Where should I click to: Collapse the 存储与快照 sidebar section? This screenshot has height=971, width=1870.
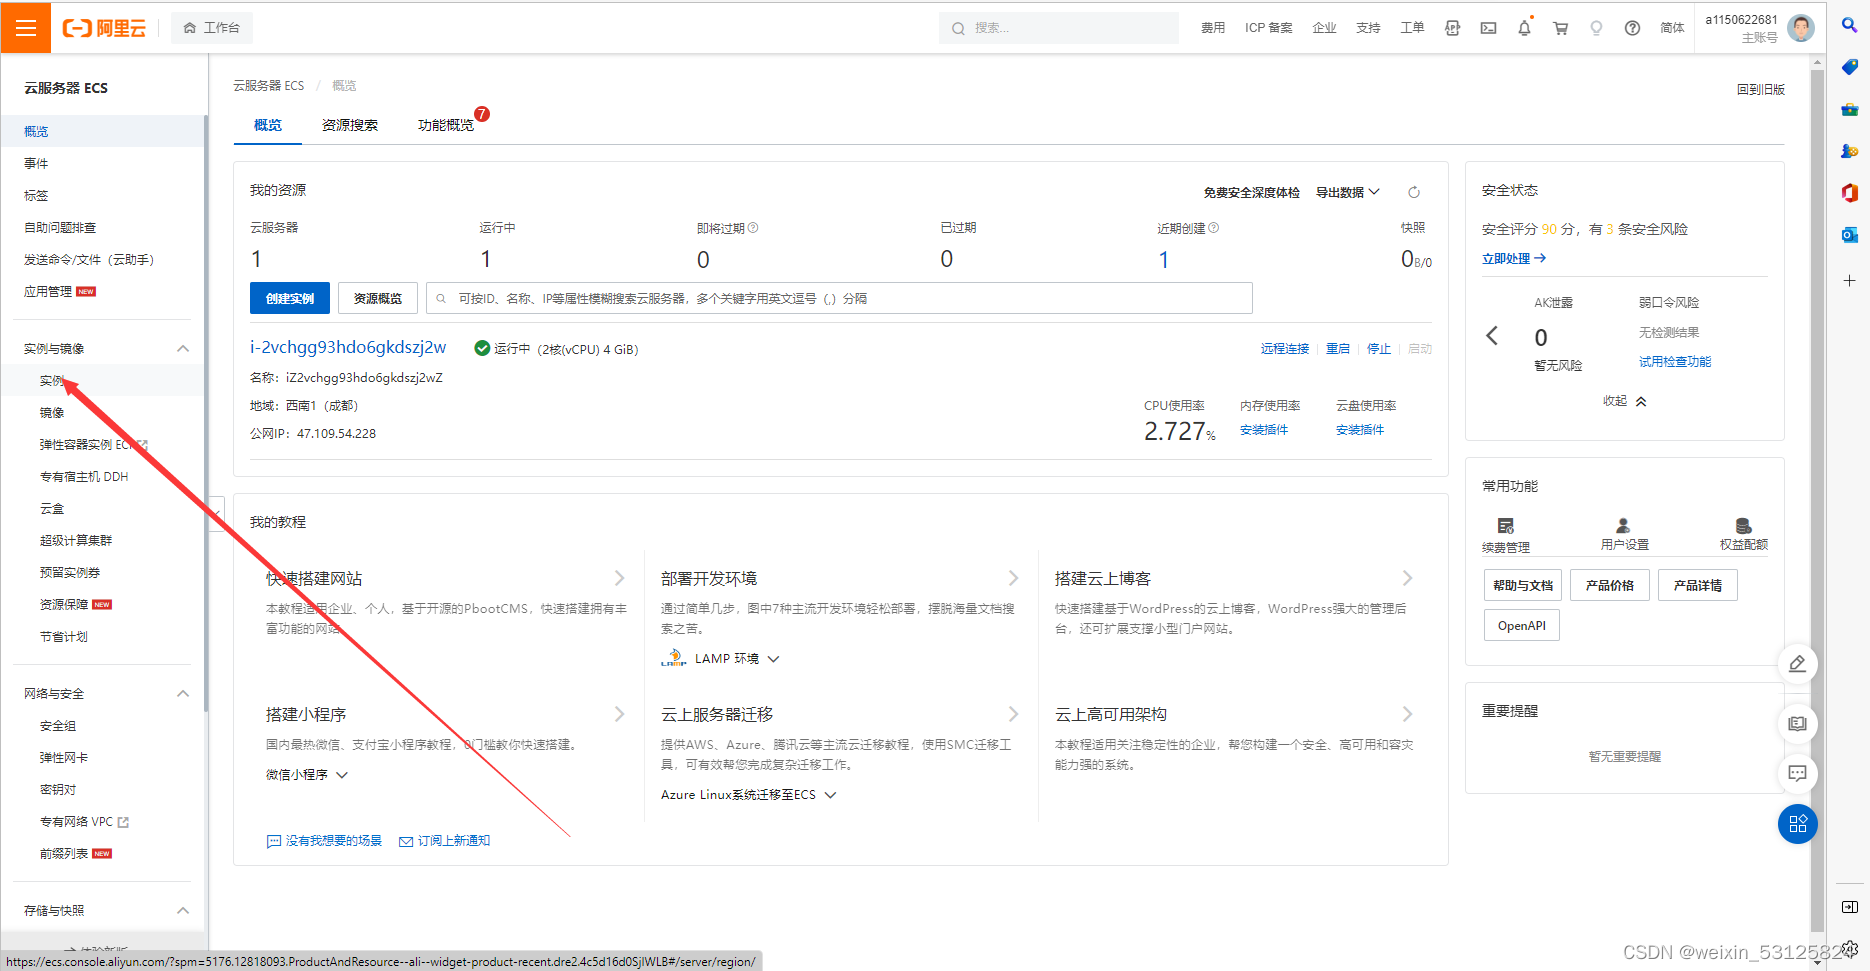click(x=183, y=910)
